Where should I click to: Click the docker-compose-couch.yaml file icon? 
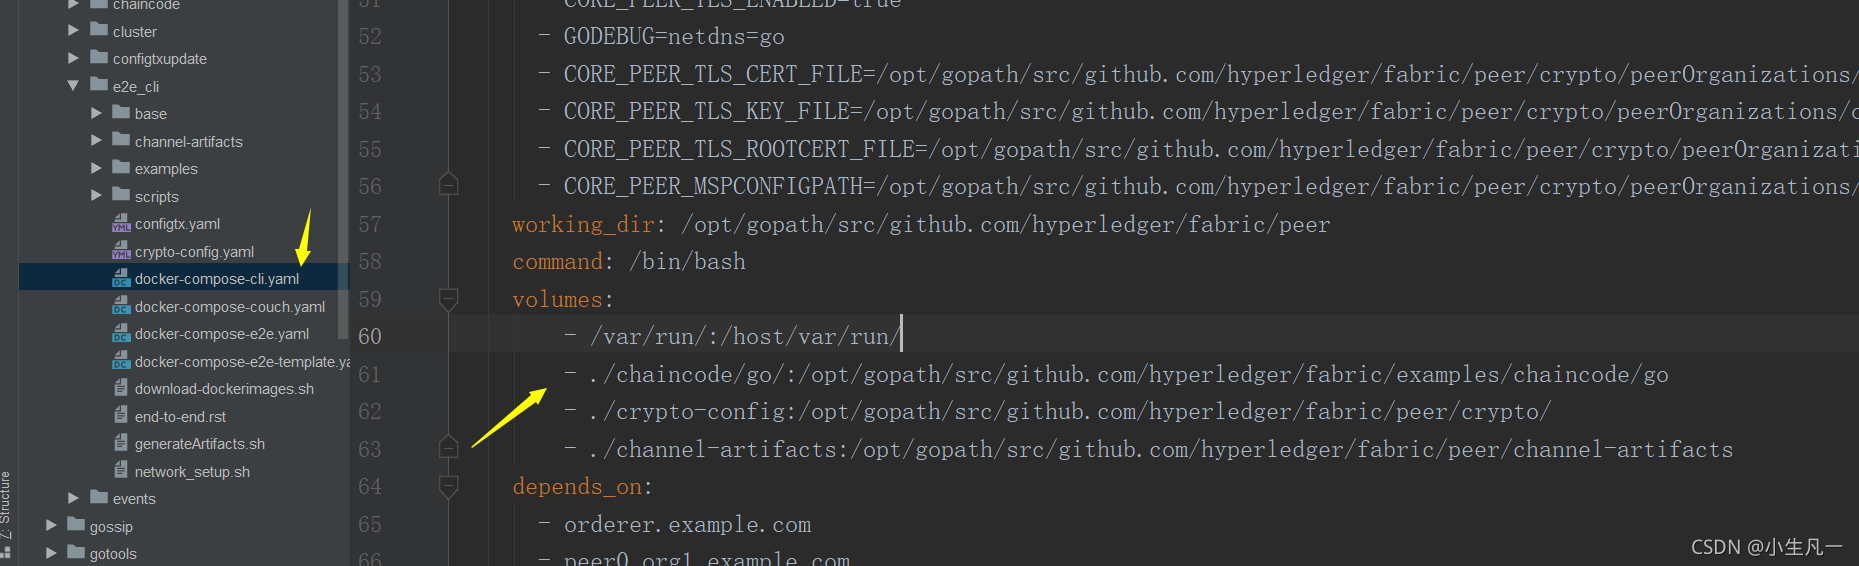(121, 306)
